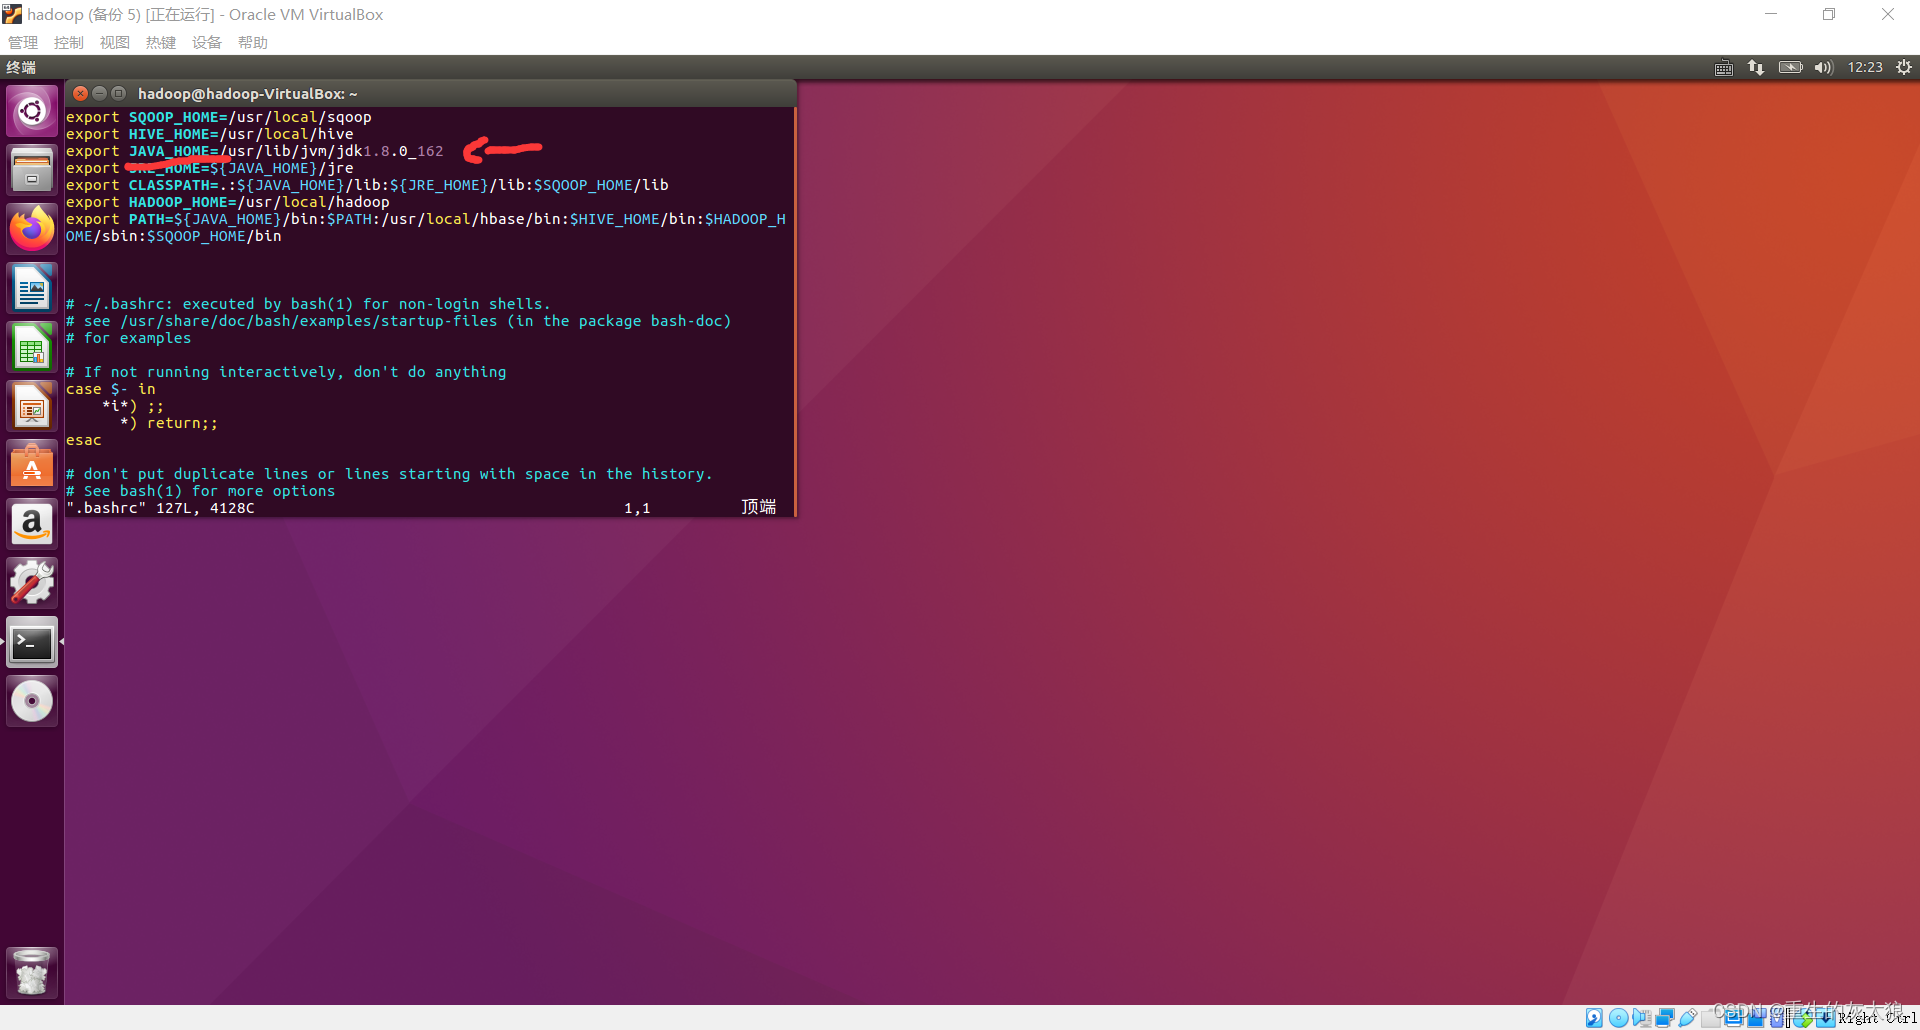Screen dimensions: 1920x1030
Task: Open the volume indicator menu
Action: coord(1823,67)
